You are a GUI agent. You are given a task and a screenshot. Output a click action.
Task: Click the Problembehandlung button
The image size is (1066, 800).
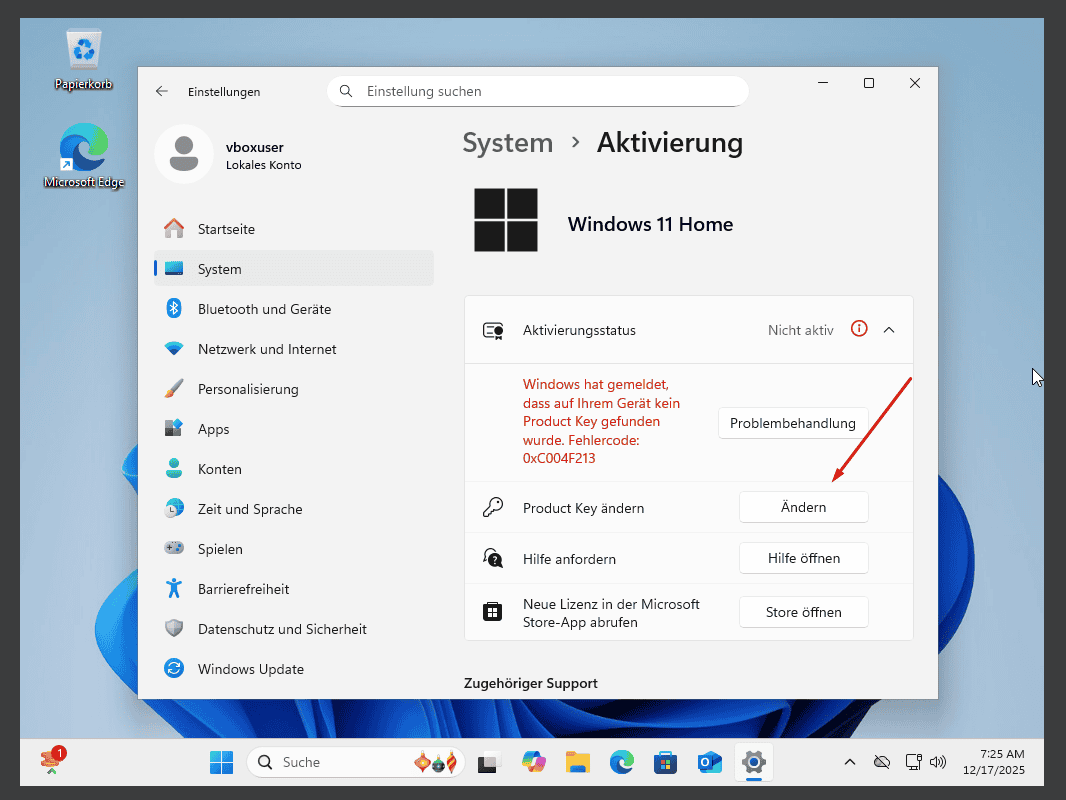coord(792,423)
